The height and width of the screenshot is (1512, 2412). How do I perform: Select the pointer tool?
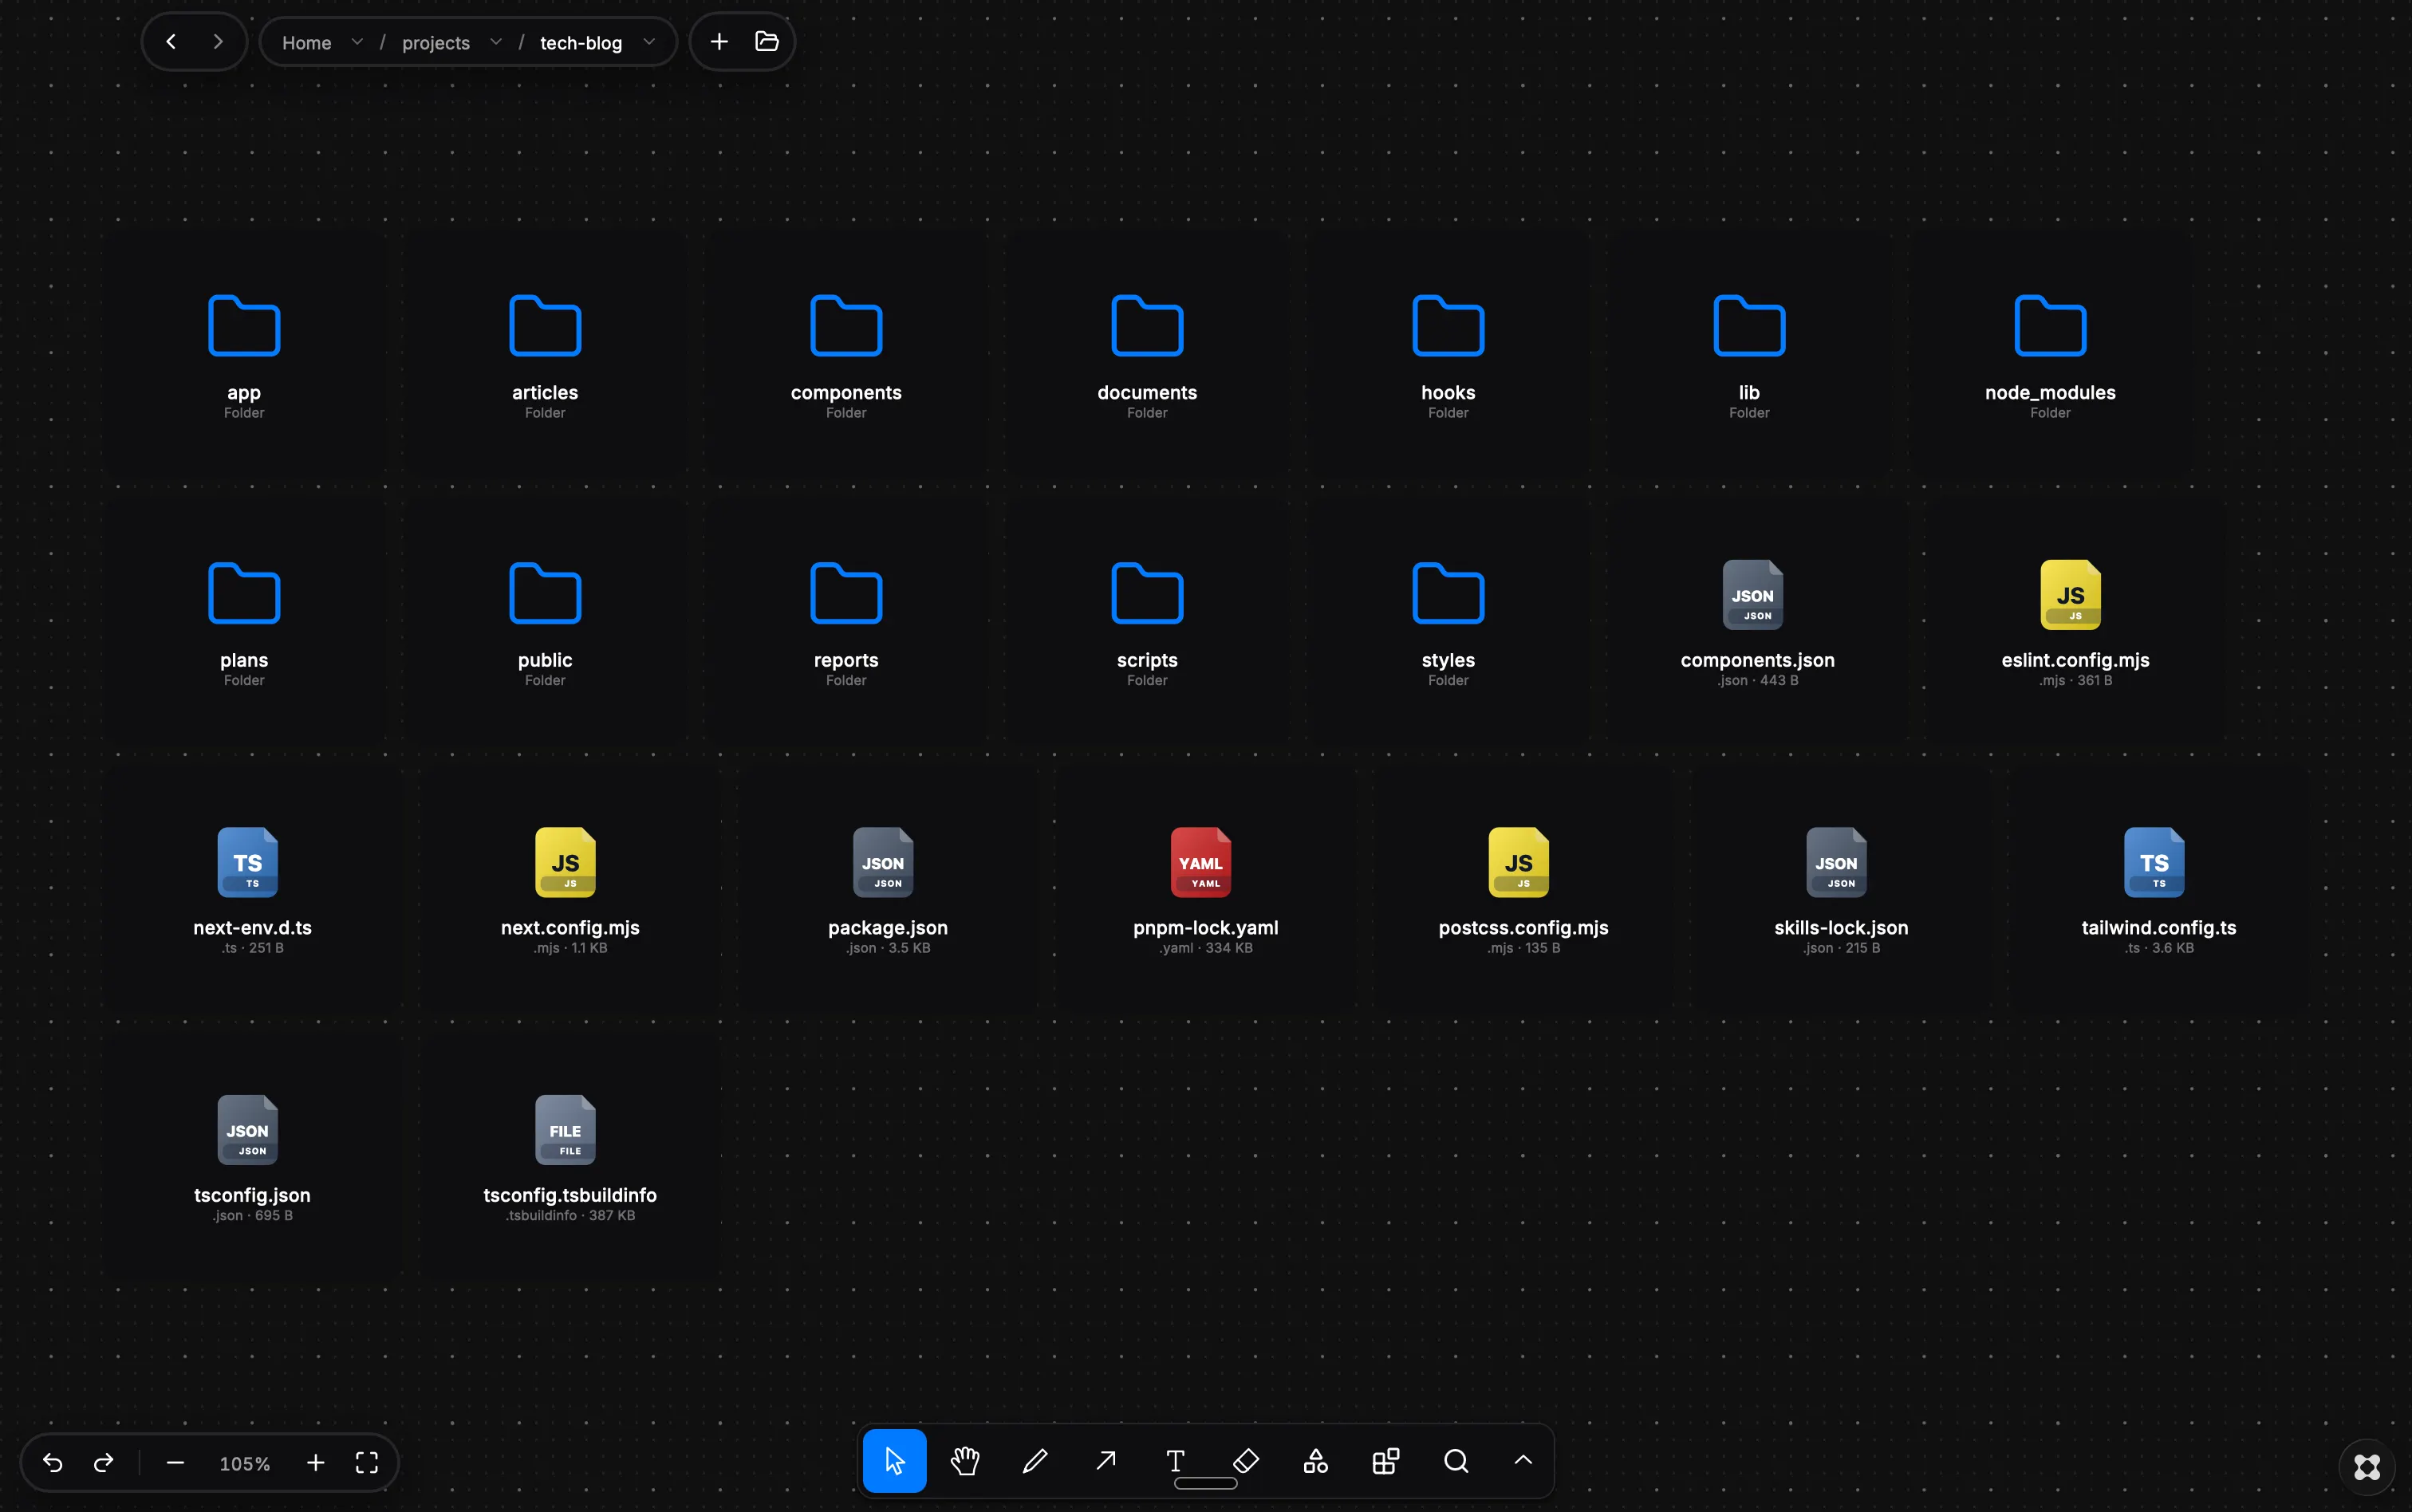pos(894,1461)
